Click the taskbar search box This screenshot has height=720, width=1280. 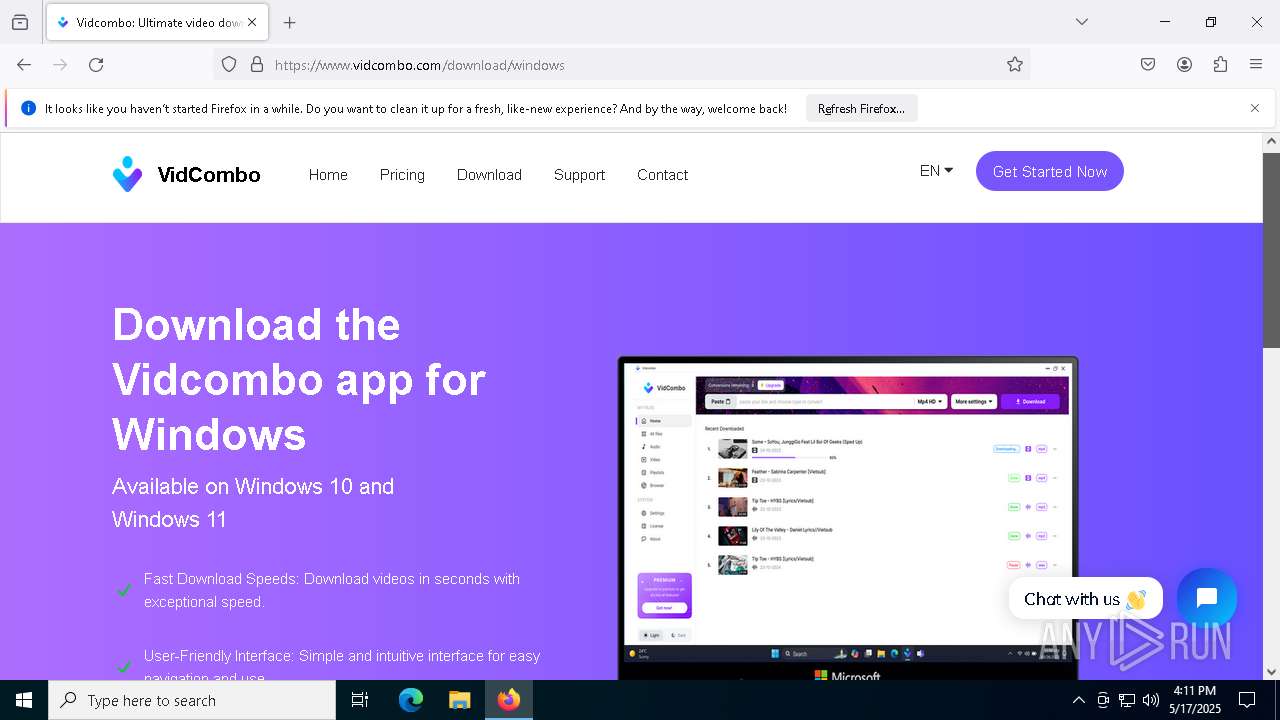(x=192, y=700)
